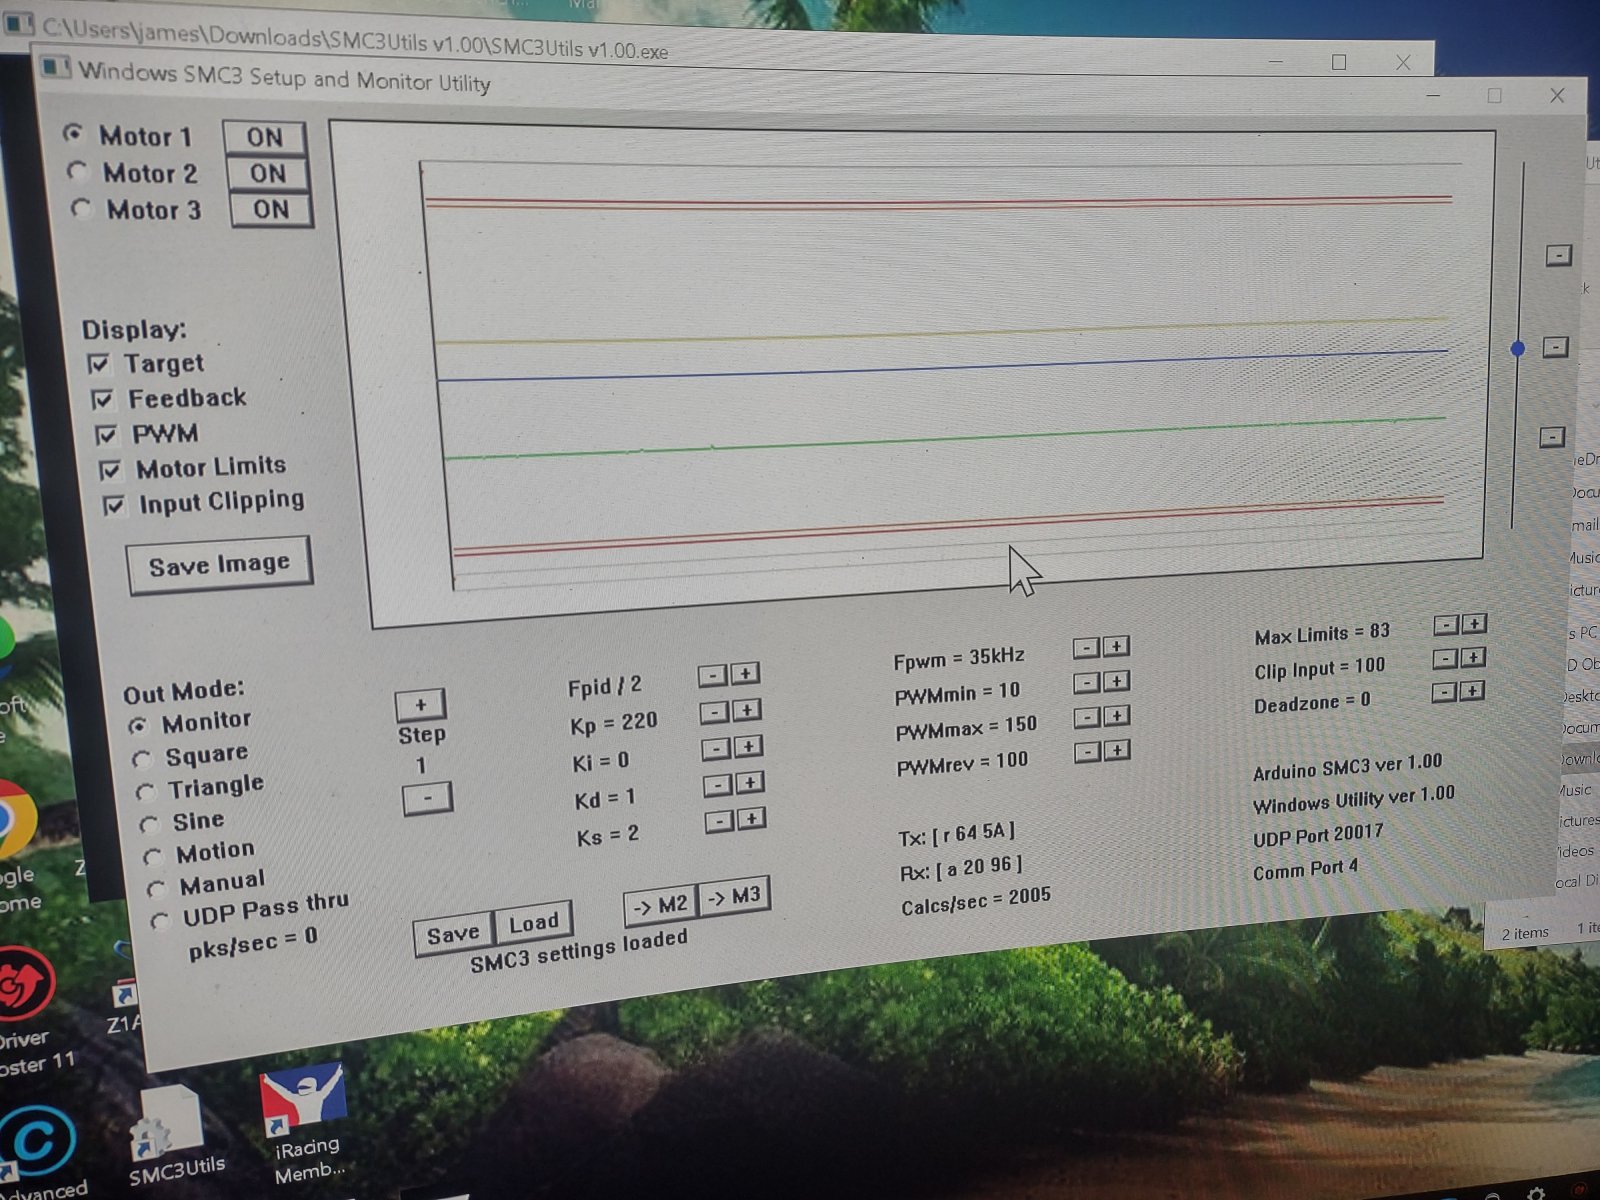Viewport: 1600px width, 1200px height.
Task: Select Sine out mode
Action: click(150, 825)
